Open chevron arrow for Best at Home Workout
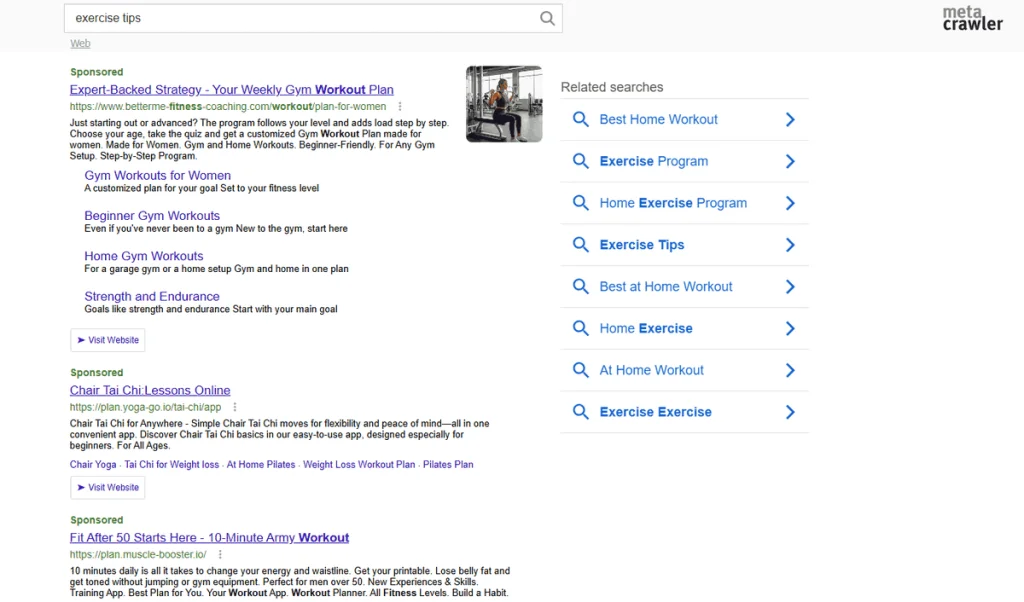This screenshot has width=1024, height=602. [790, 287]
